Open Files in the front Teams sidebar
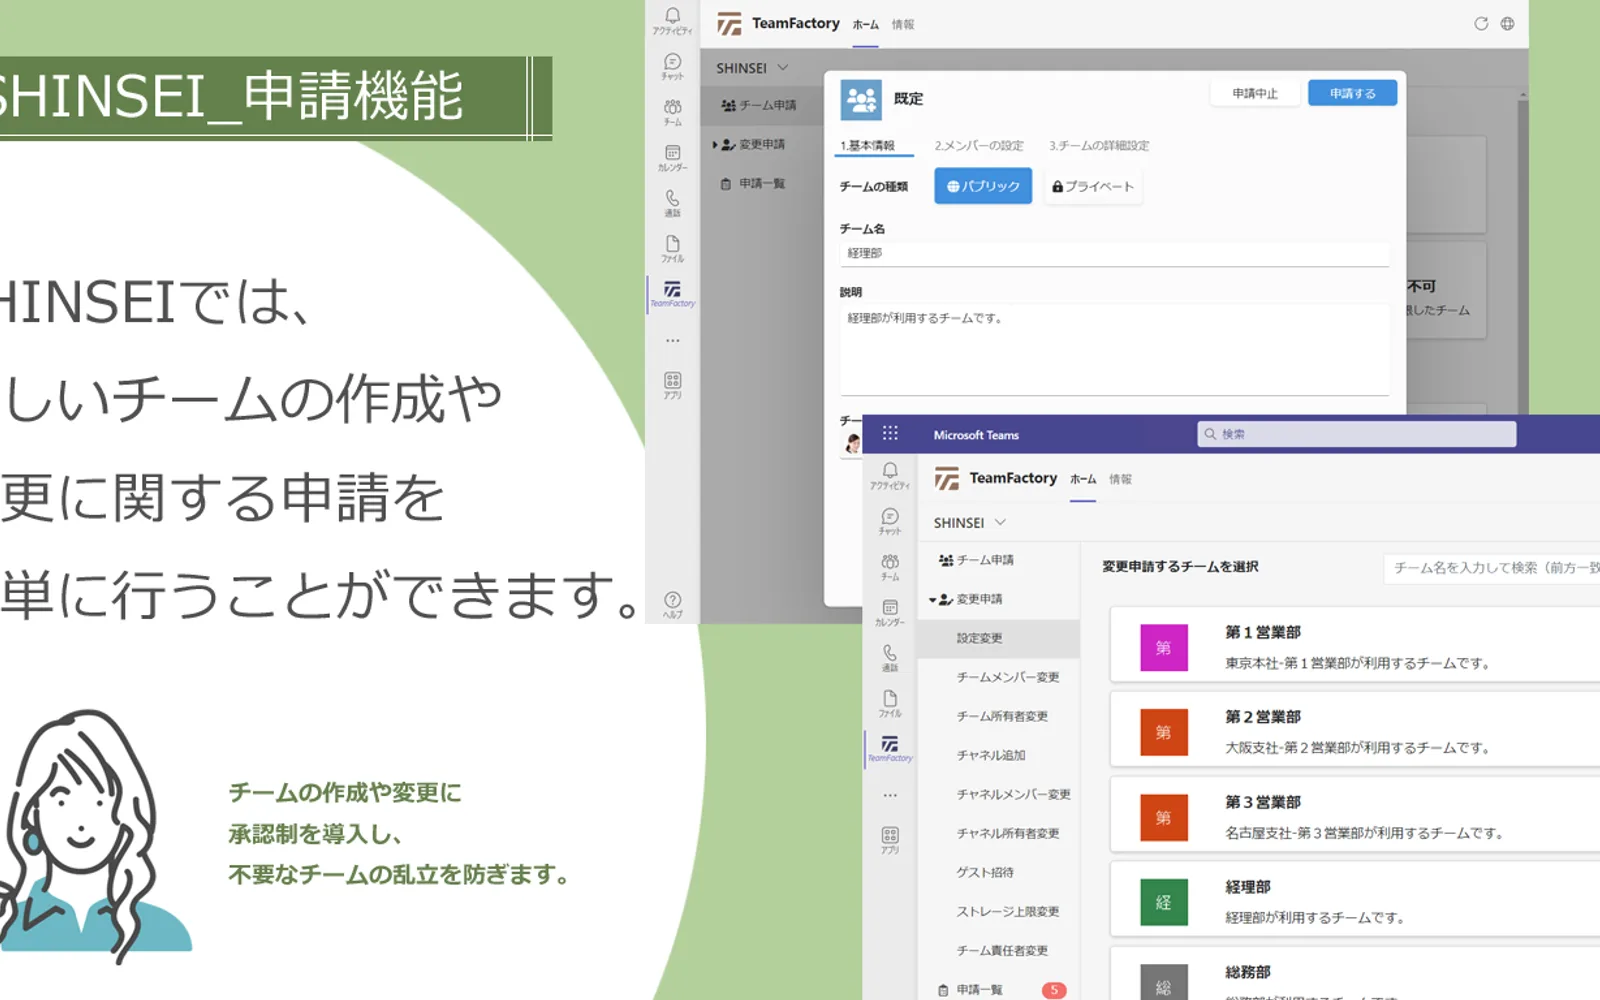Screen dimensions: 1600x1000 click(x=890, y=703)
